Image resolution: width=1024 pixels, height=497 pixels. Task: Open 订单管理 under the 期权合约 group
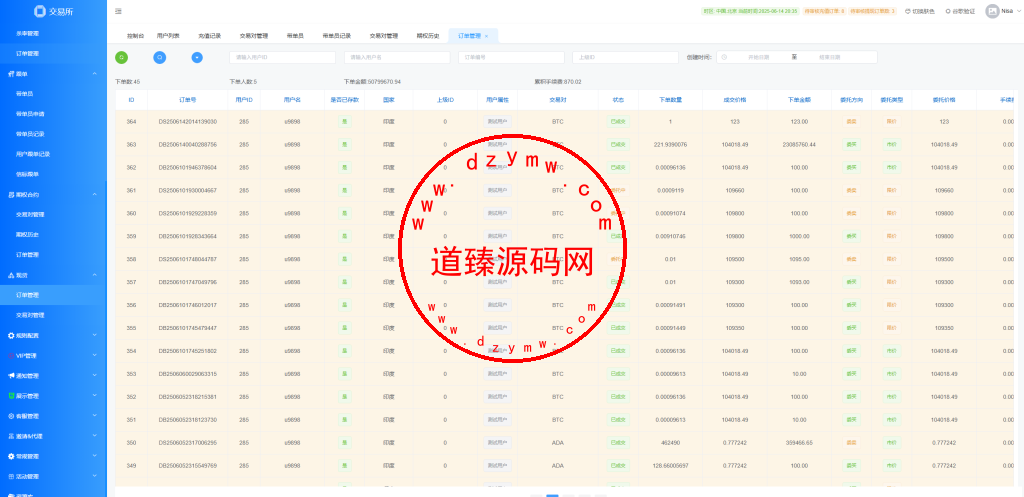(27, 255)
